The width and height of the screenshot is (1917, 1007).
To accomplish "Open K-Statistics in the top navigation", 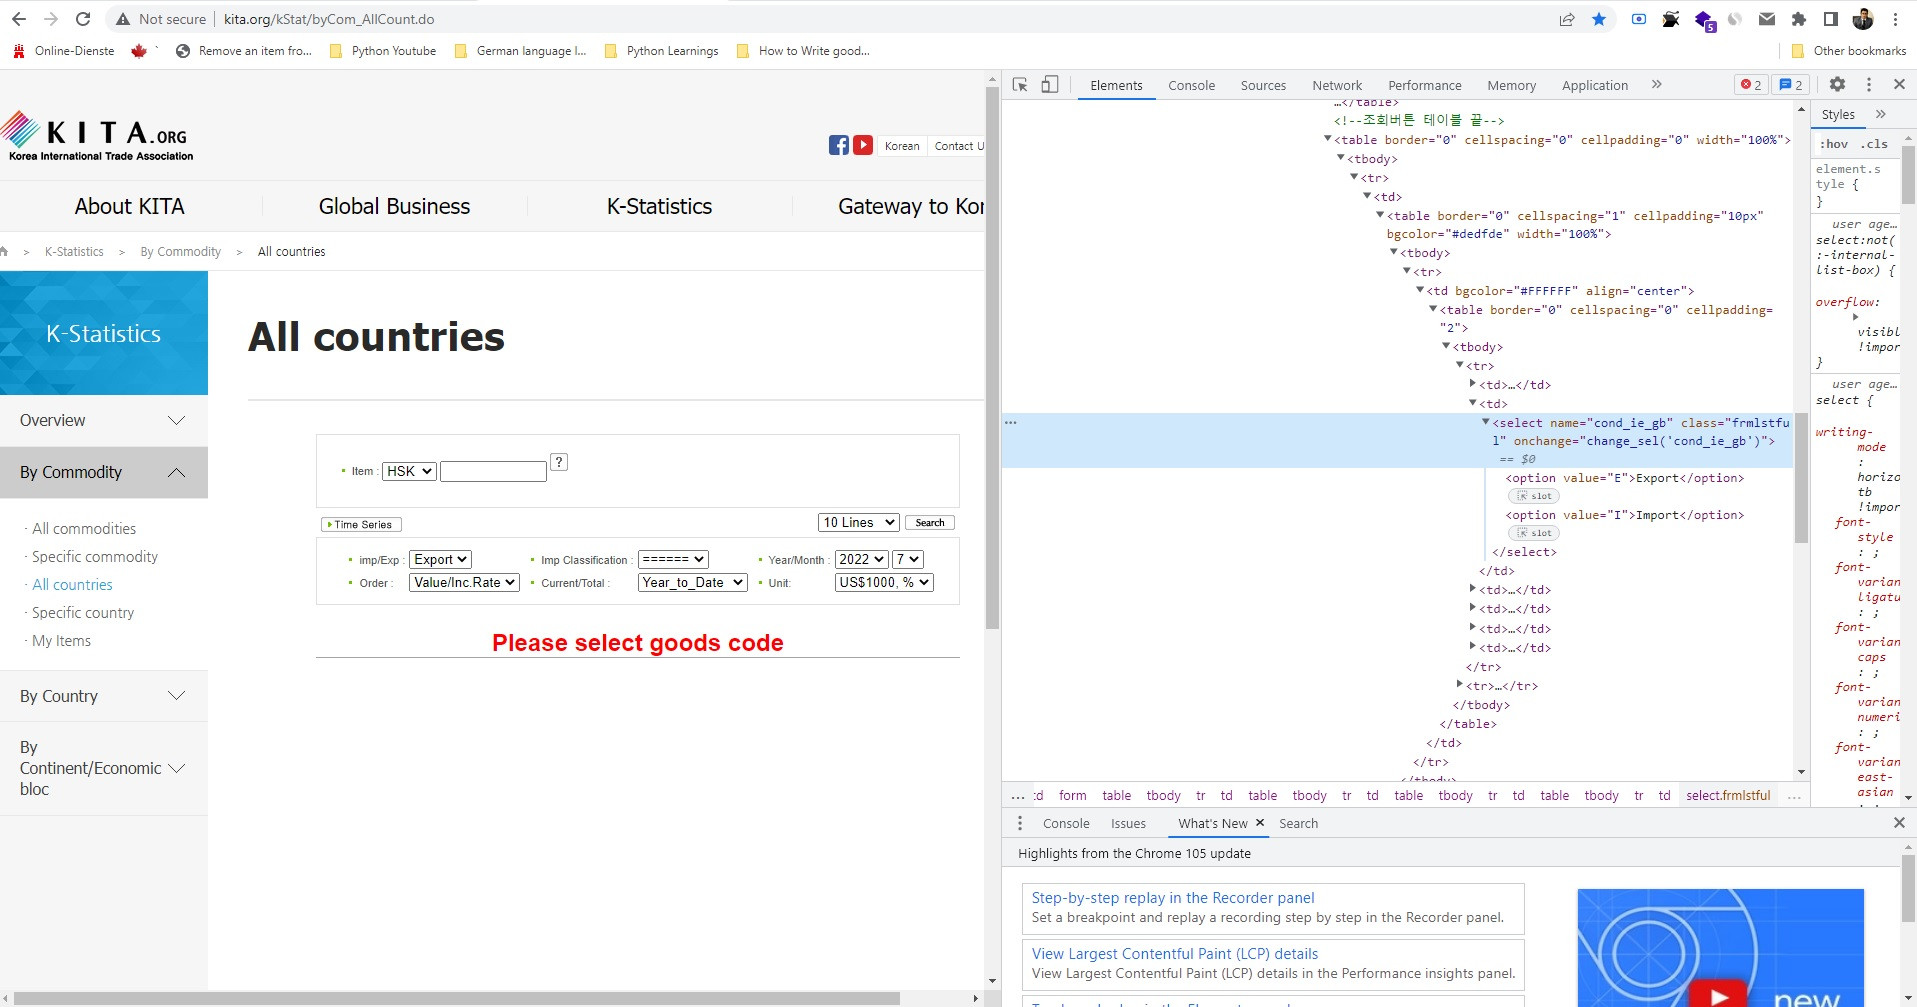I will tap(659, 206).
